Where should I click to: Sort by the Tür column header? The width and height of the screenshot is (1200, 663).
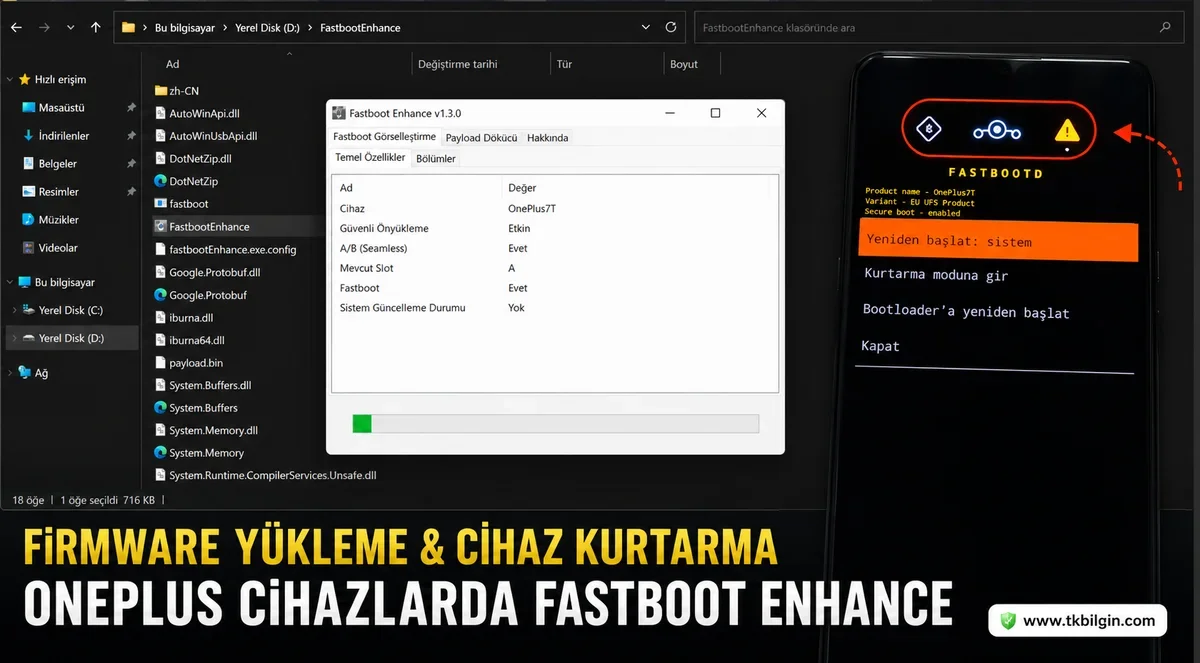(565, 64)
